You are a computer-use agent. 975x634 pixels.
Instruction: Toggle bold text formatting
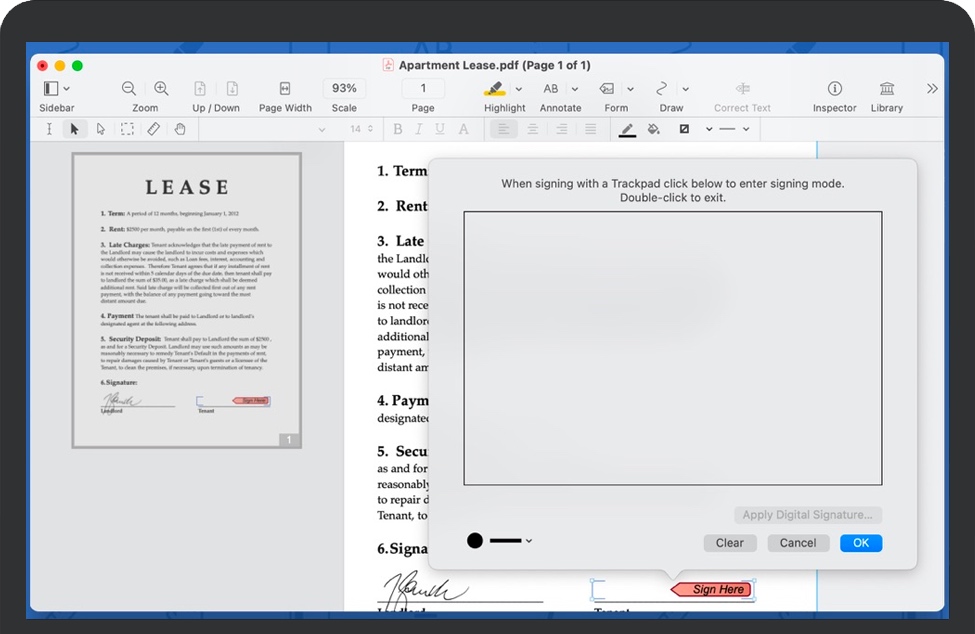point(397,128)
